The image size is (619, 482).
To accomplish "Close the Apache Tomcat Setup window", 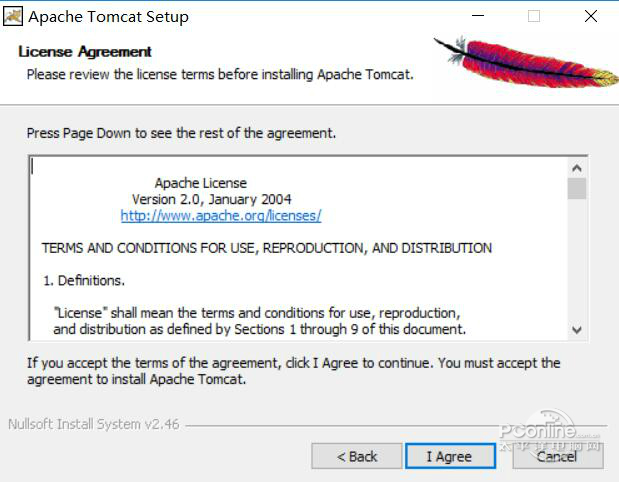I will click(591, 16).
